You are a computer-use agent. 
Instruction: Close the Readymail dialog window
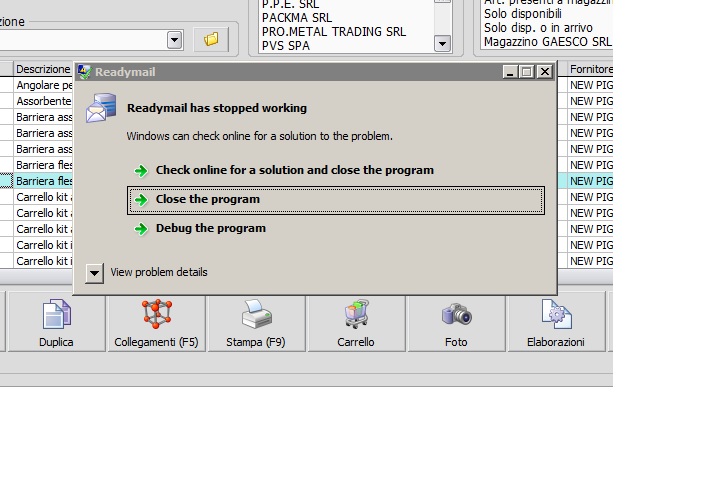[x=545, y=72]
